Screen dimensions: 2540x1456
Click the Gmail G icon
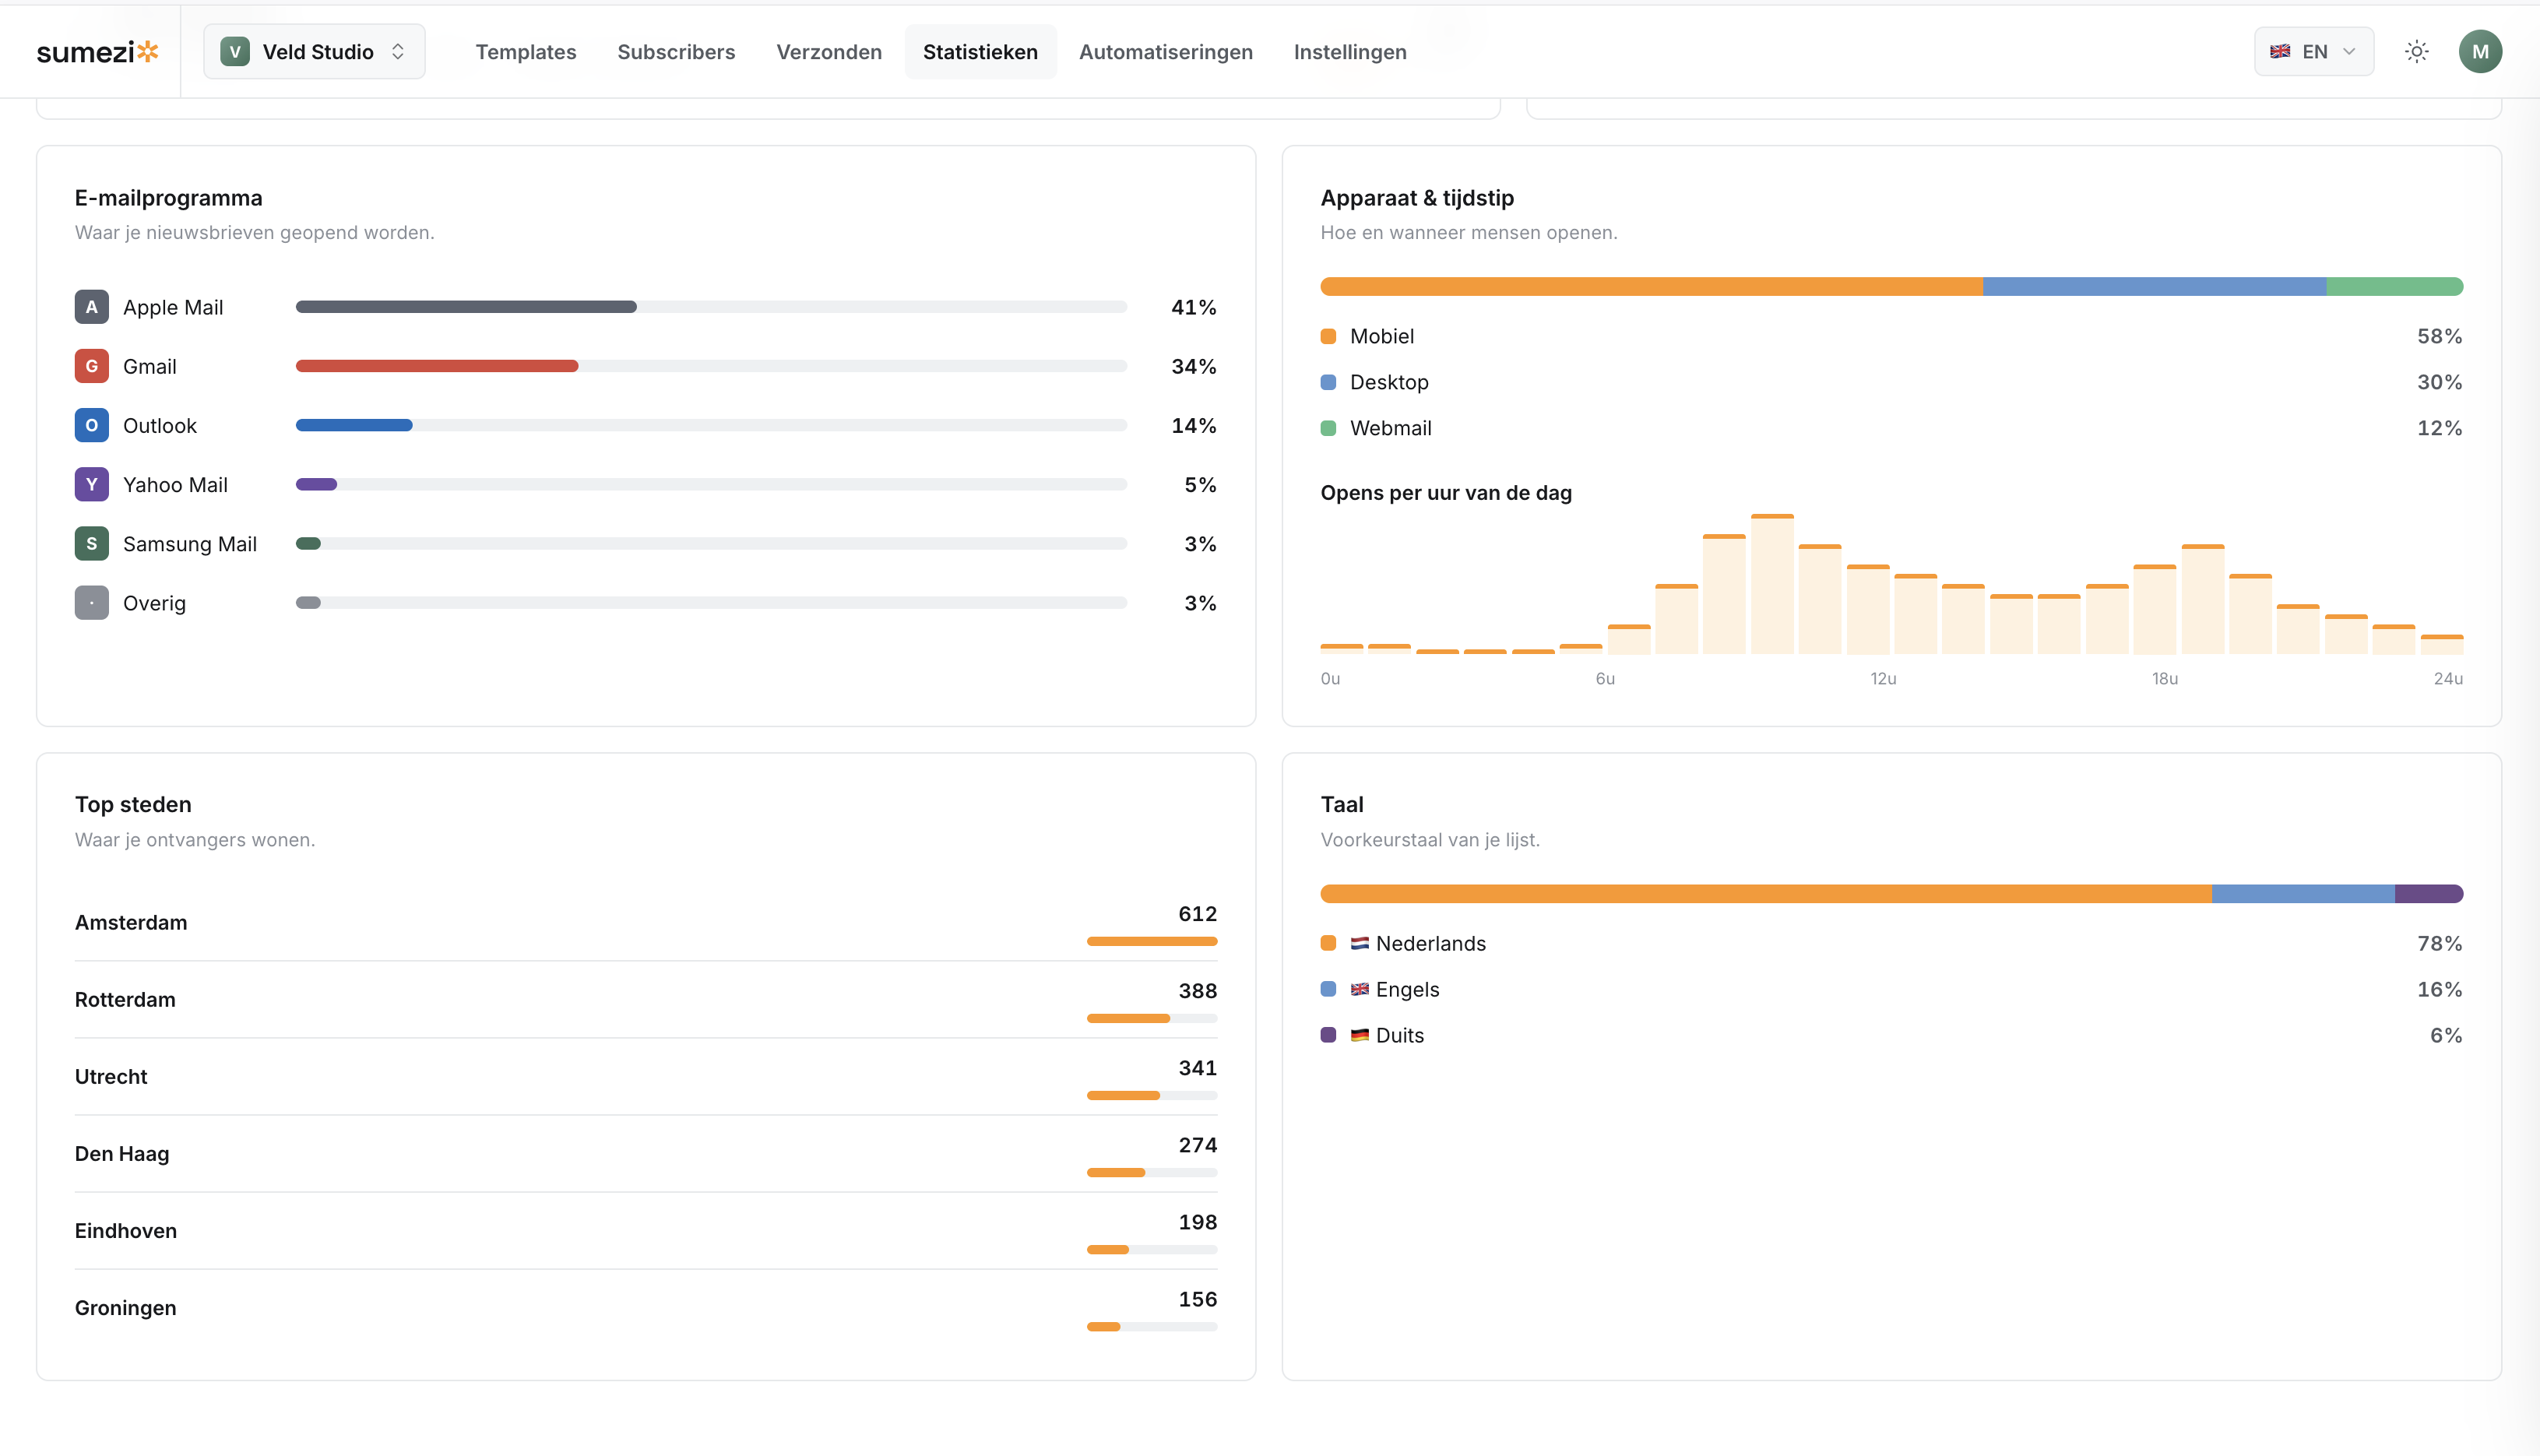[x=91, y=366]
